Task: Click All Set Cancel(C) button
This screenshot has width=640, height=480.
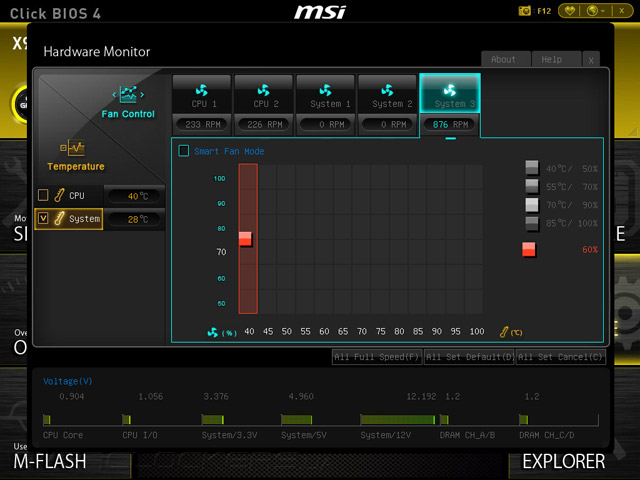Action: point(560,357)
